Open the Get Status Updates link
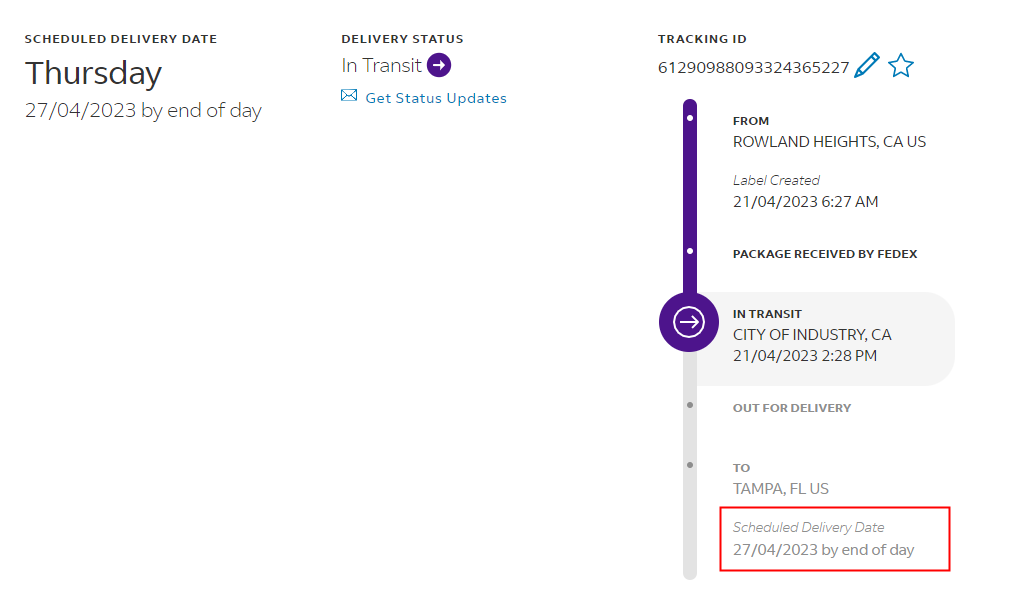The height and width of the screenshot is (600, 1018). click(436, 98)
